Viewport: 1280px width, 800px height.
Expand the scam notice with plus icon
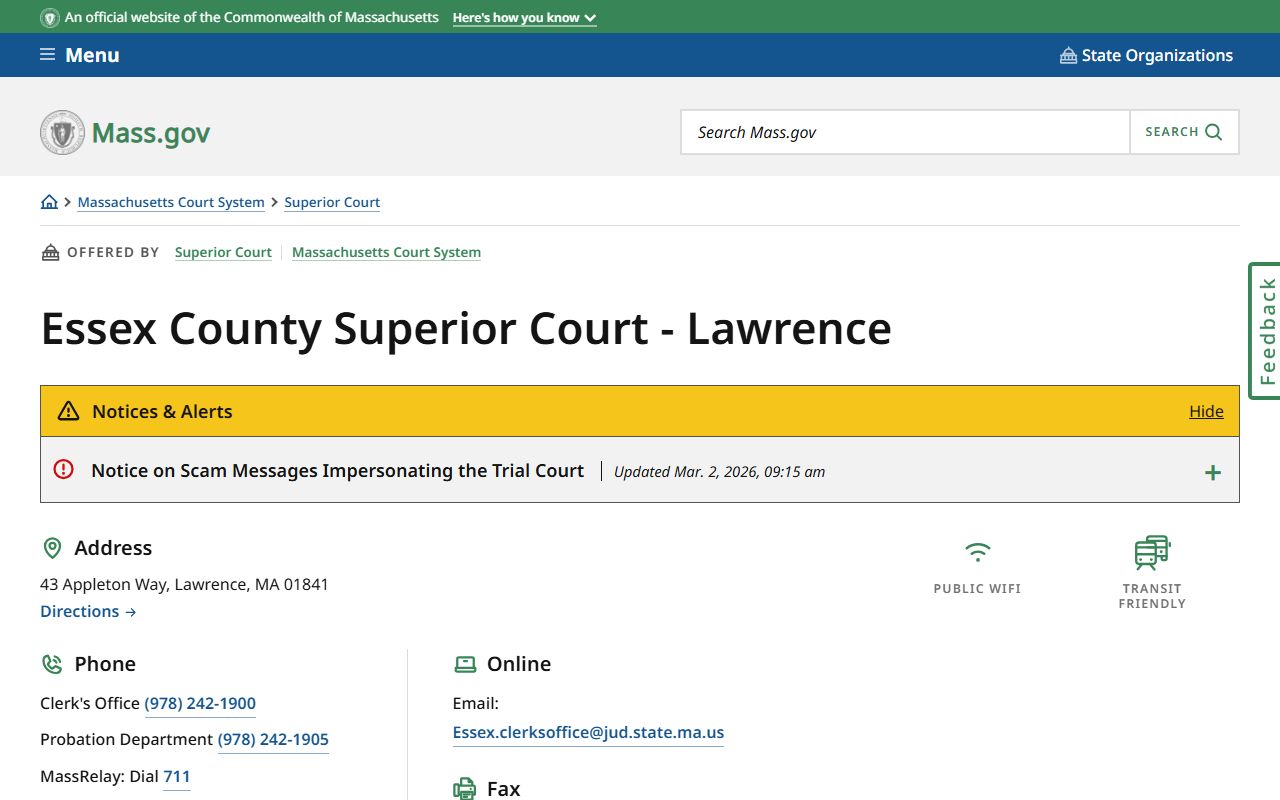tap(1213, 472)
